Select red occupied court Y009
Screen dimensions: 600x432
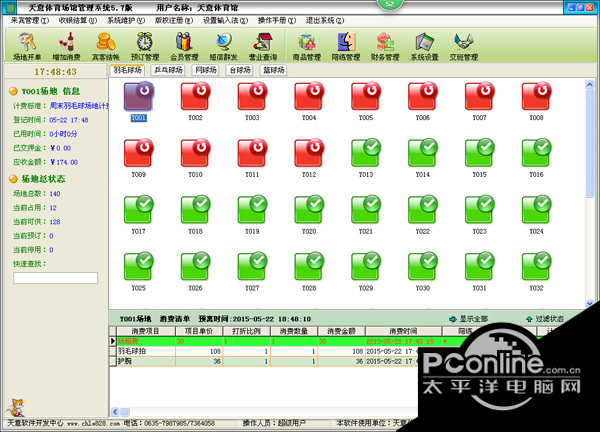139,158
